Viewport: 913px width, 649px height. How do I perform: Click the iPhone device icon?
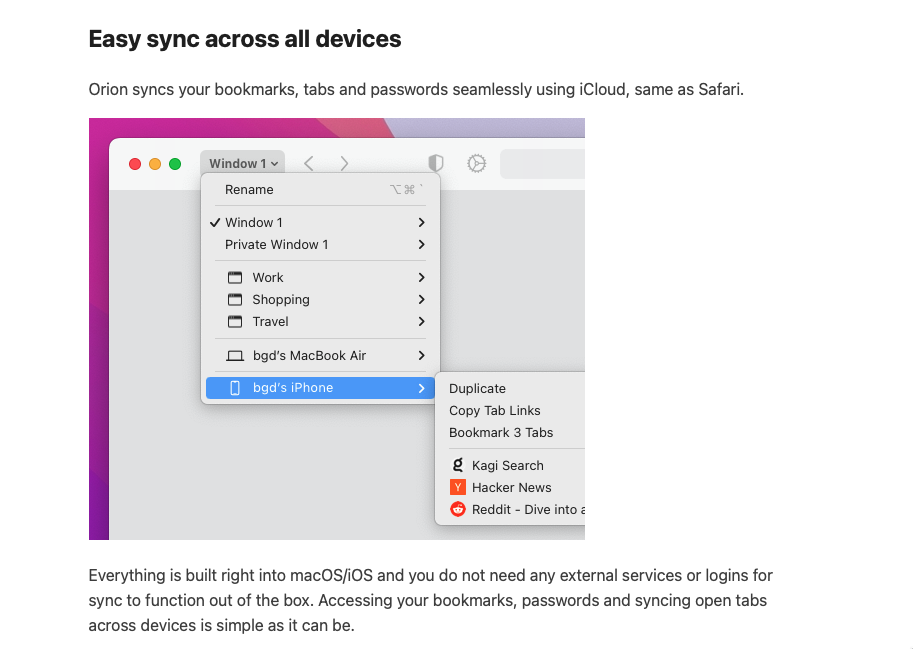point(235,388)
